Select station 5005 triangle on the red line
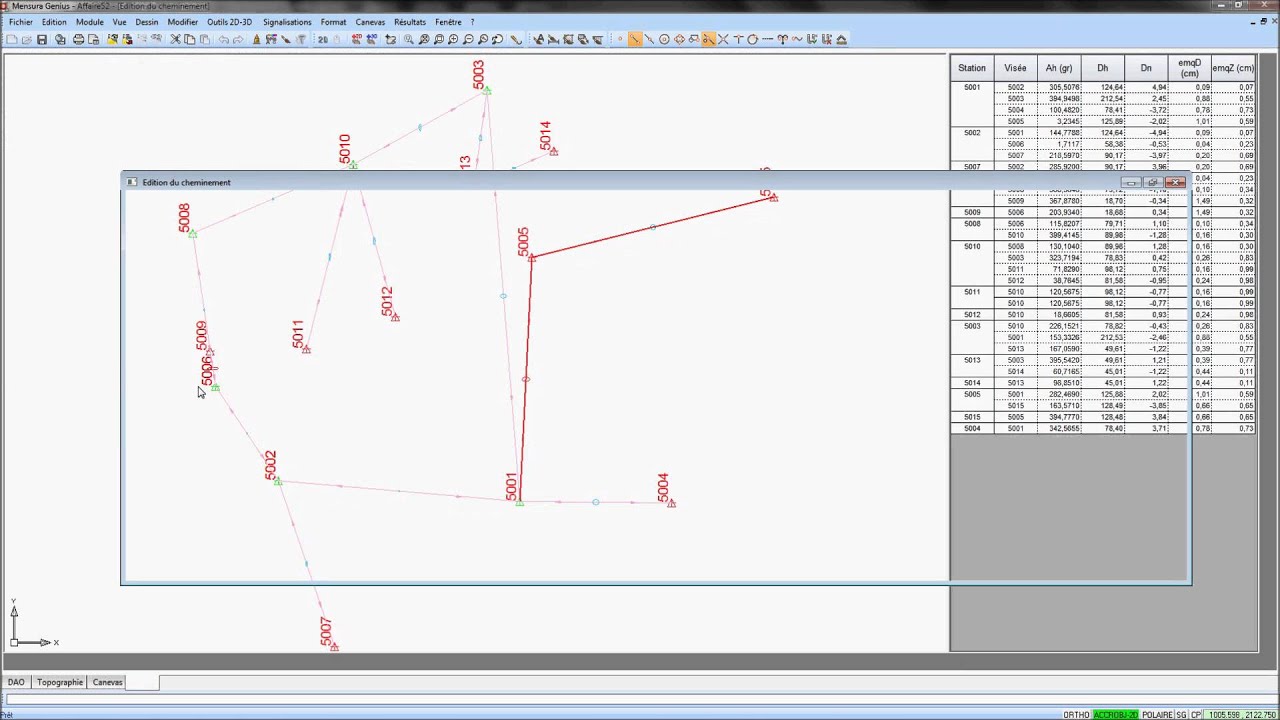Image resolution: width=1280 pixels, height=720 pixels. (531, 257)
